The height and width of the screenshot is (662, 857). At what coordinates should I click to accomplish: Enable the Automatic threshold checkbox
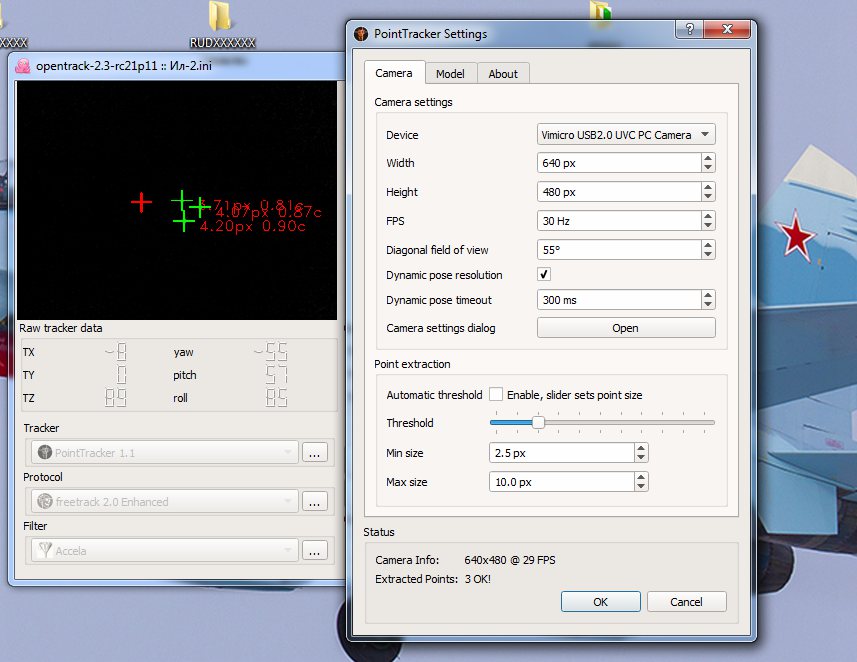coord(496,394)
